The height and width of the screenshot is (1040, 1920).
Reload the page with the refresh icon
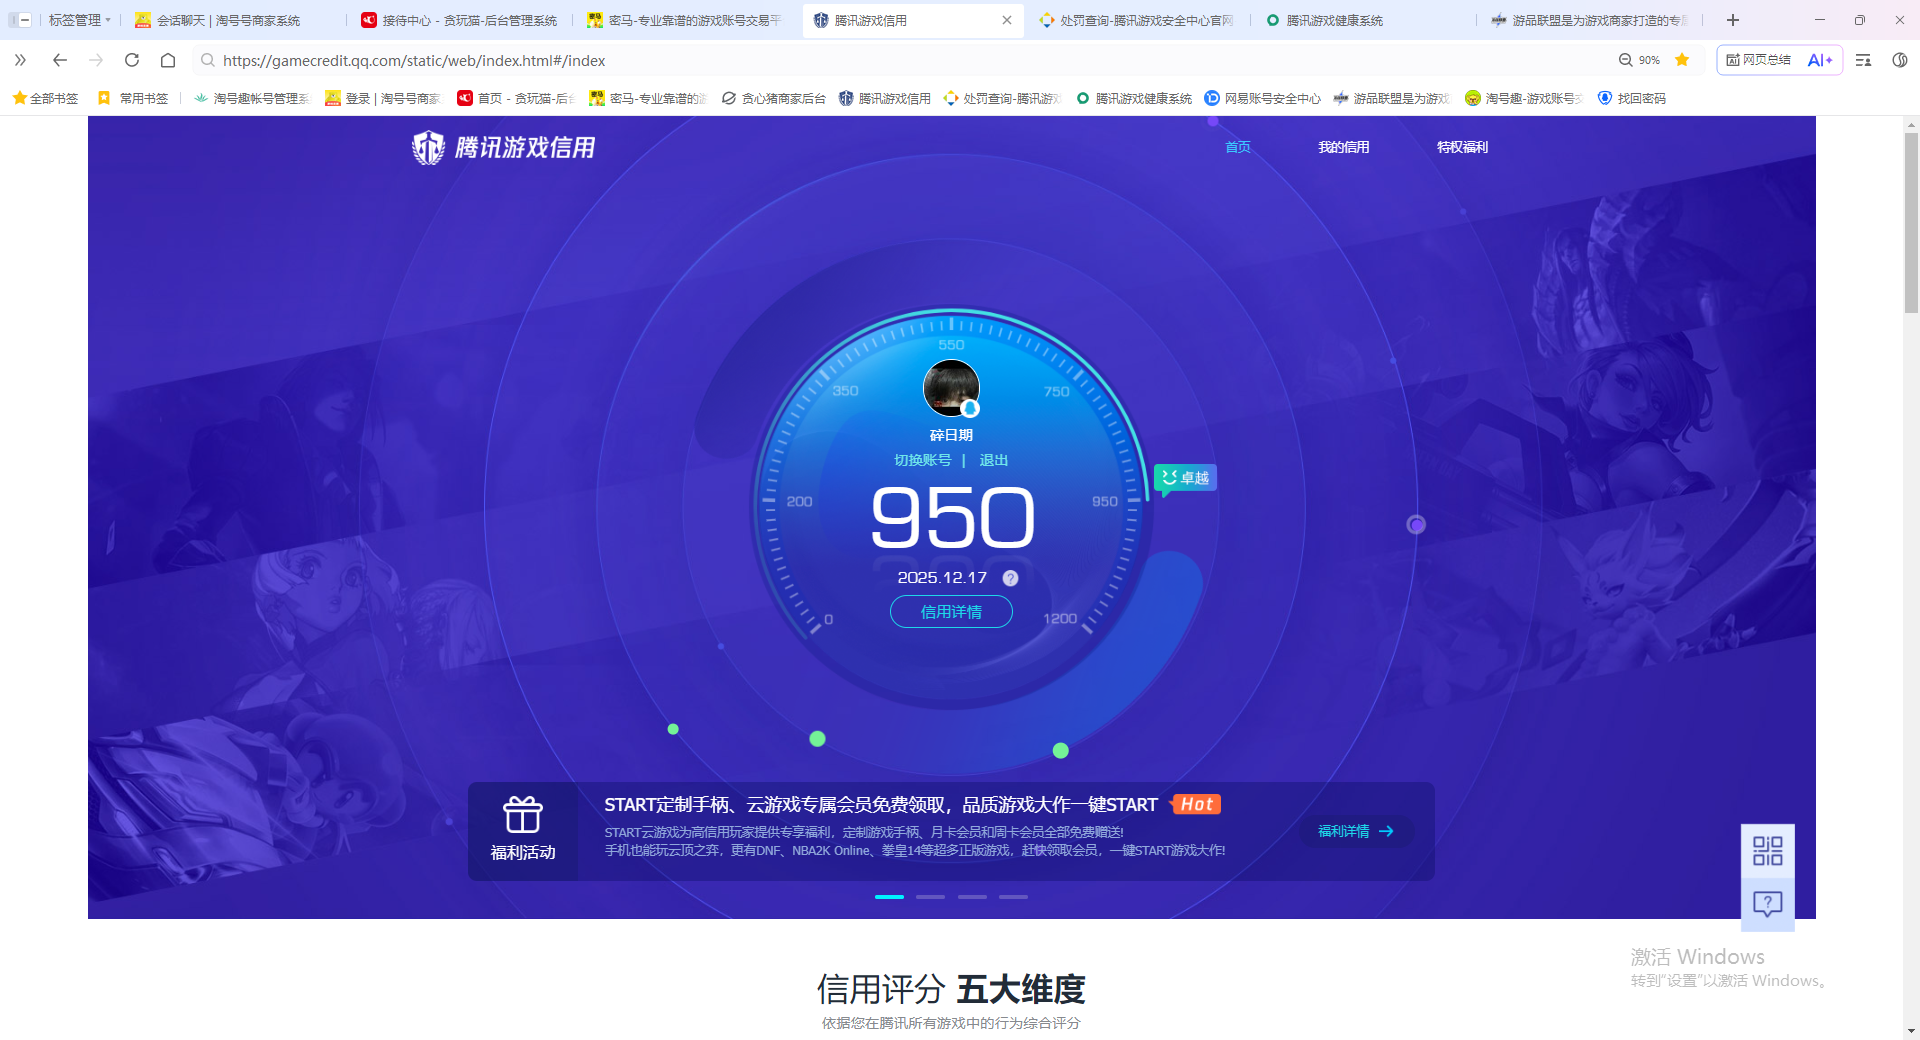(132, 60)
